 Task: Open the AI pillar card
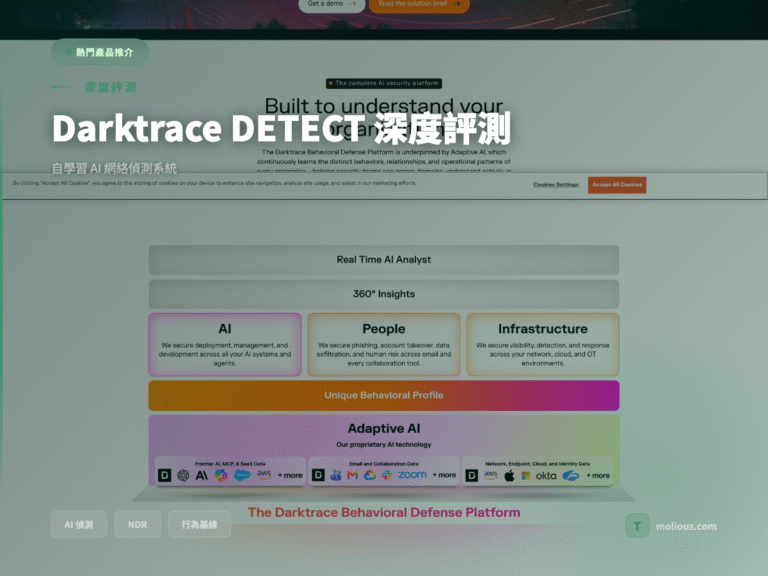point(225,345)
